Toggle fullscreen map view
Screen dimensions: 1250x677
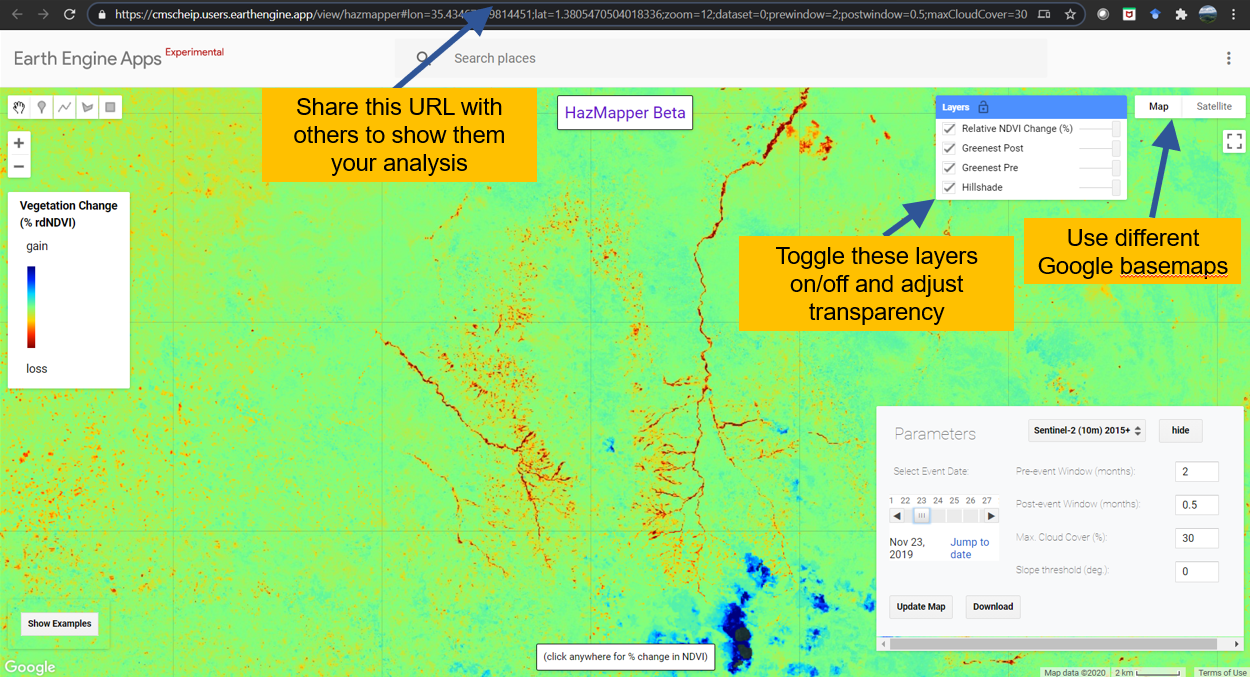(x=1233, y=142)
